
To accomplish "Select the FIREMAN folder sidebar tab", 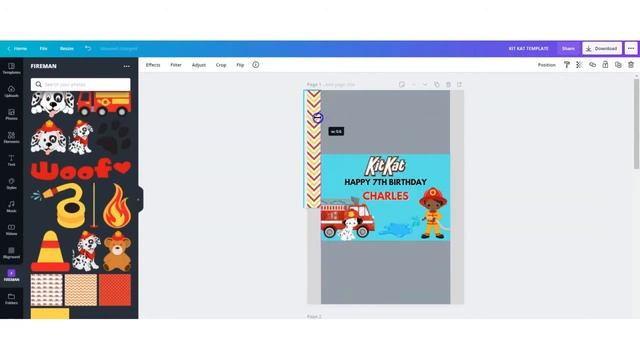I will tap(11, 276).
